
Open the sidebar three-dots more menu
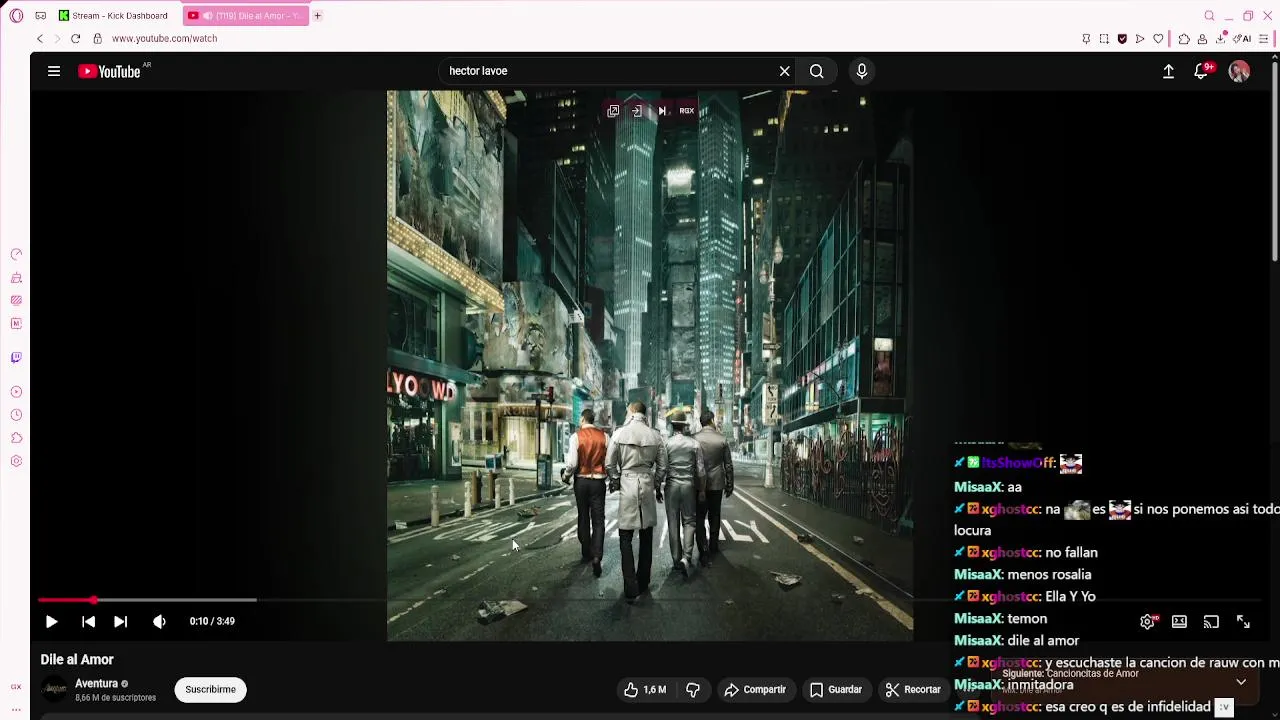tap(16, 709)
